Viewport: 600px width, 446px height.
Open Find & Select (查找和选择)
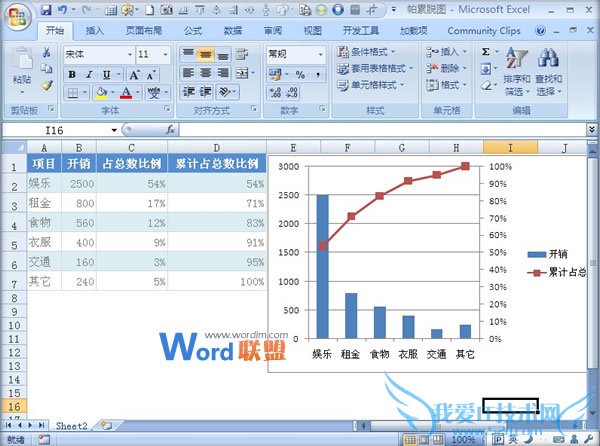[548, 72]
